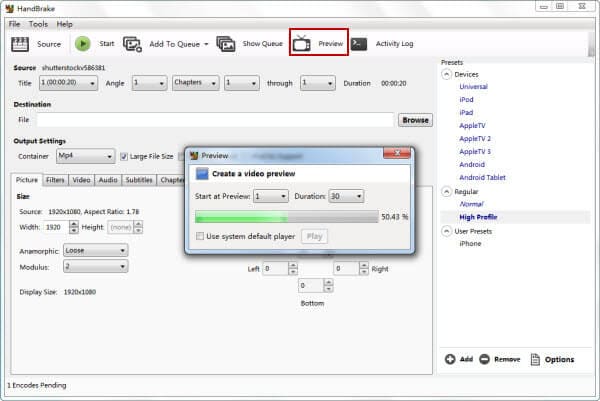This screenshot has width=600, height=401.
Task: Click the Bottom crop stepper arrows
Action: coord(328,285)
